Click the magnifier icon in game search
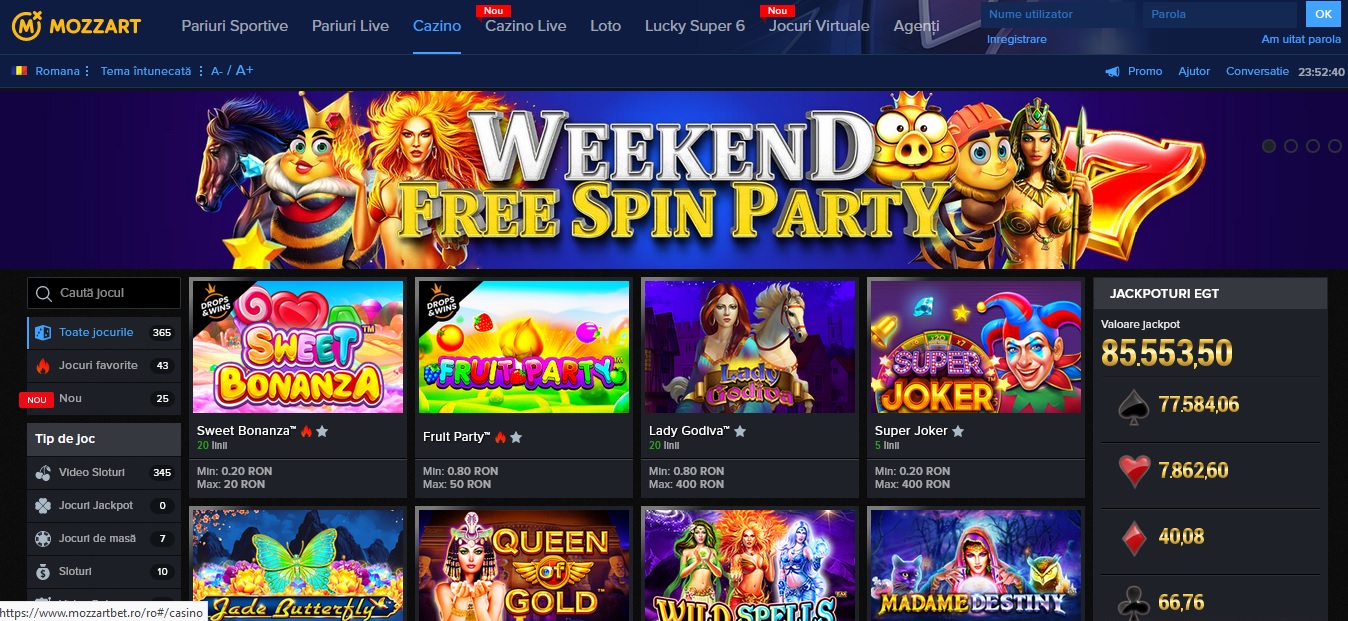 pos(43,293)
